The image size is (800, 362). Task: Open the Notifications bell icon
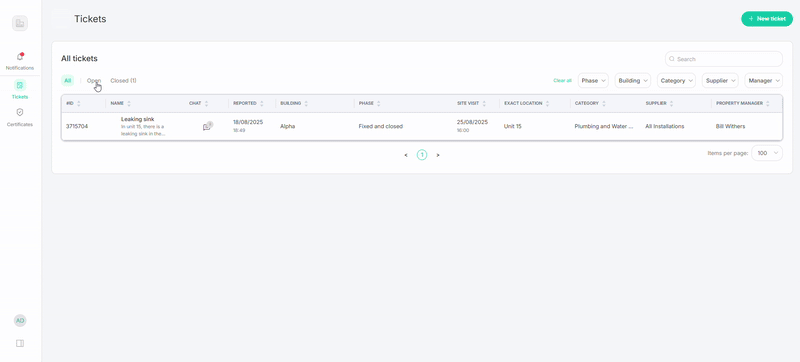(x=20, y=57)
